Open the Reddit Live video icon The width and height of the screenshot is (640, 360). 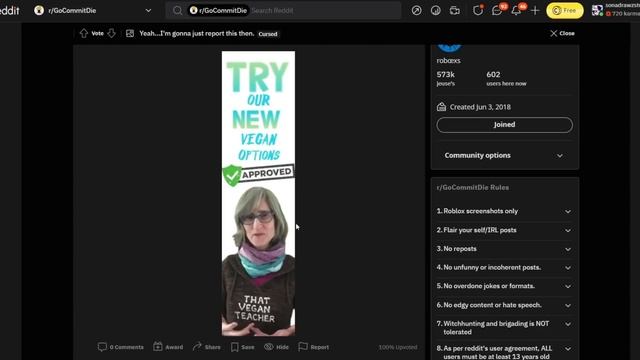pyautogui.click(x=455, y=11)
